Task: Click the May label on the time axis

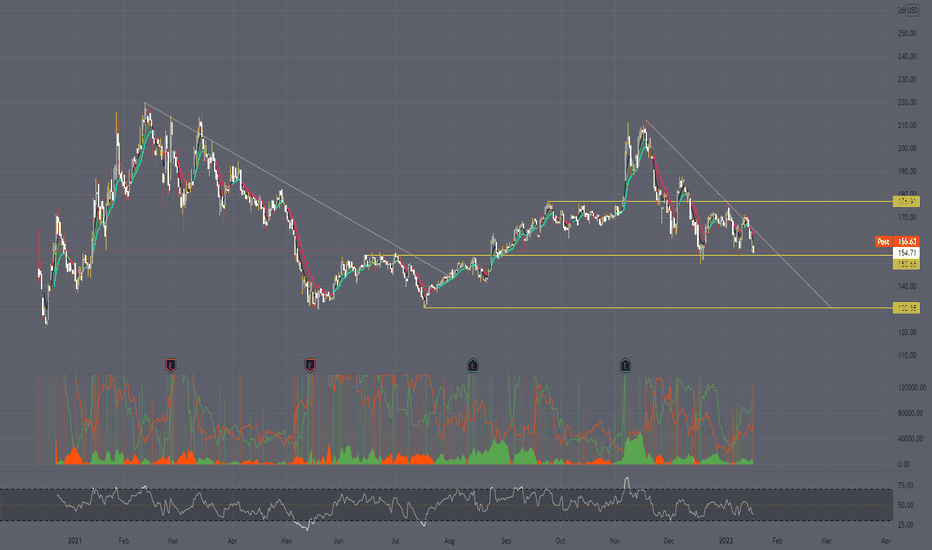Action: tap(286, 540)
